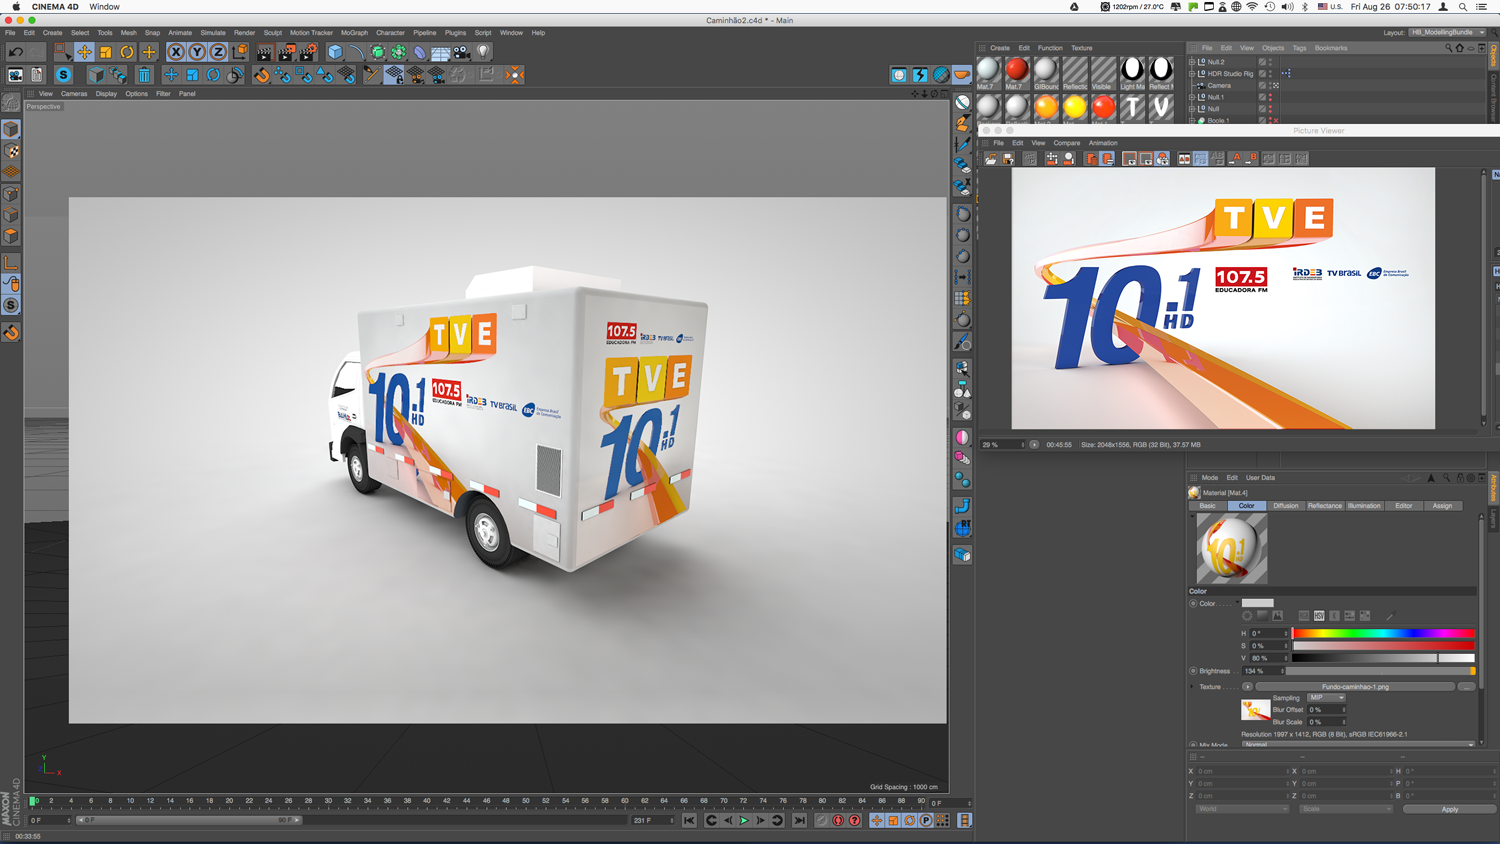This screenshot has width=1500, height=844.
Task: Open the Sampling MIP dropdown
Action: pyautogui.click(x=1326, y=698)
